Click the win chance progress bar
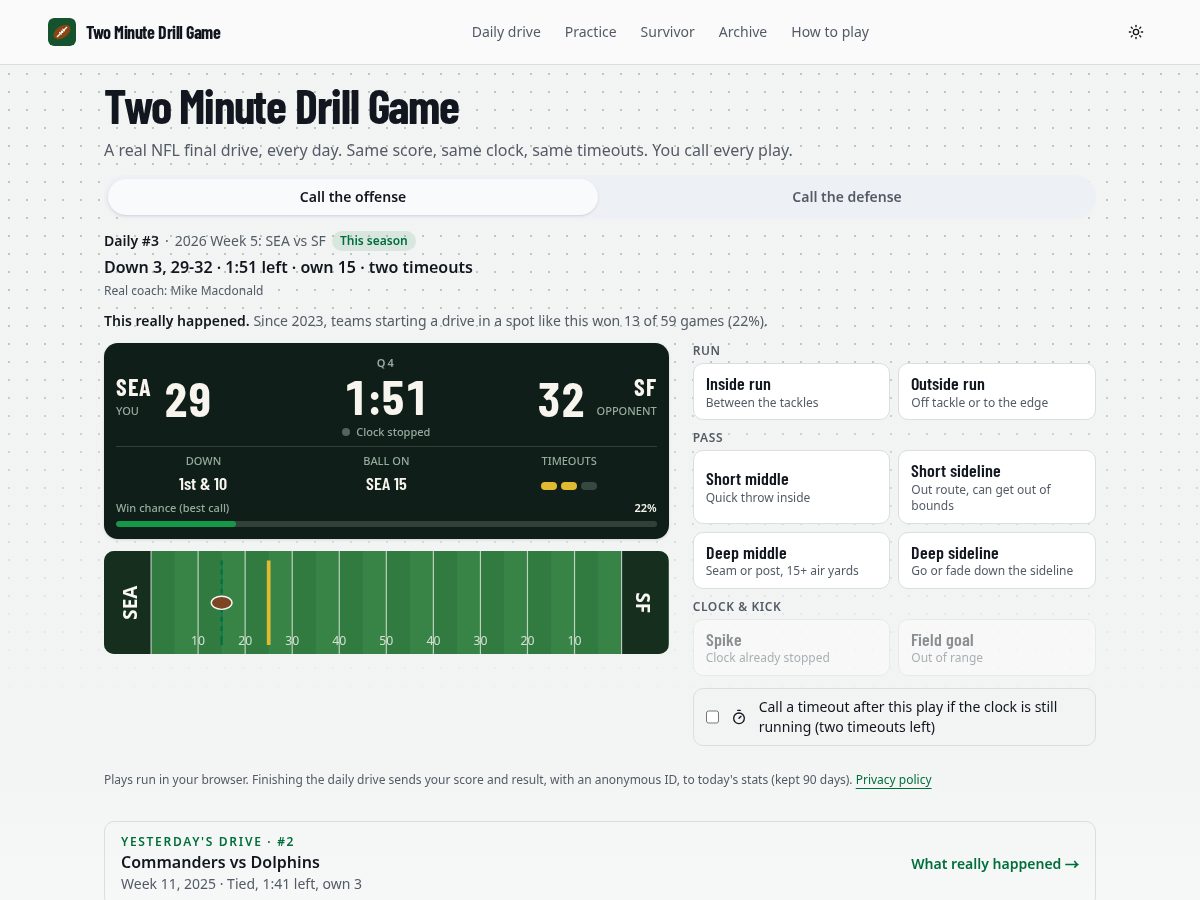The image size is (1200, 900). coord(386,524)
